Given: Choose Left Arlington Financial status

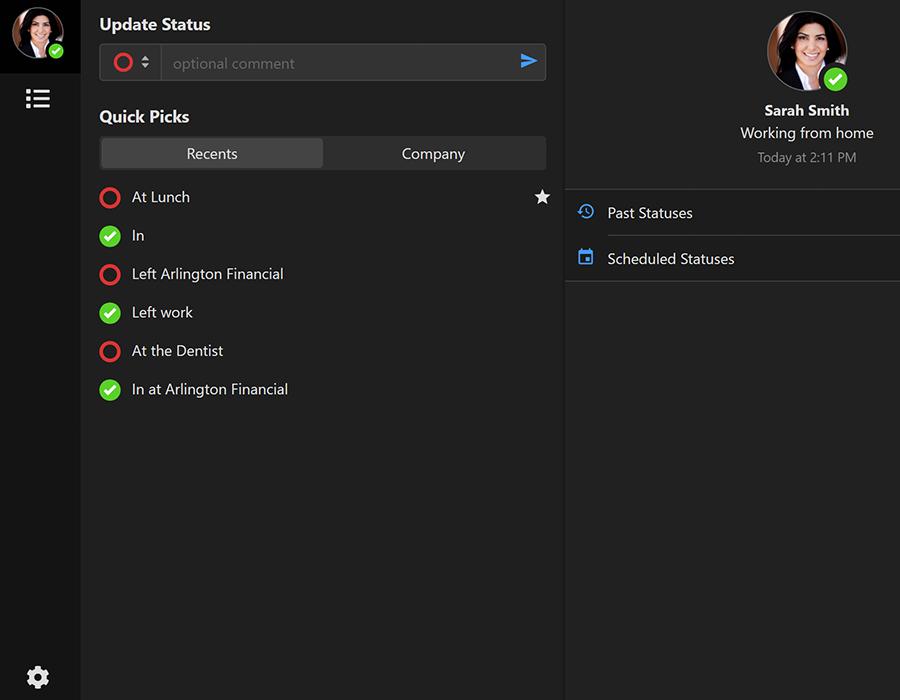Looking at the screenshot, I should click(x=207, y=274).
